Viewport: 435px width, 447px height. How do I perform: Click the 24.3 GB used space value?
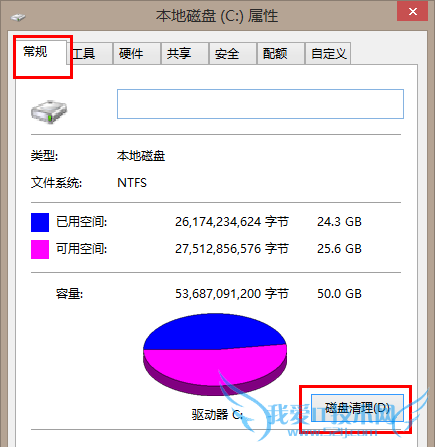(x=339, y=222)
